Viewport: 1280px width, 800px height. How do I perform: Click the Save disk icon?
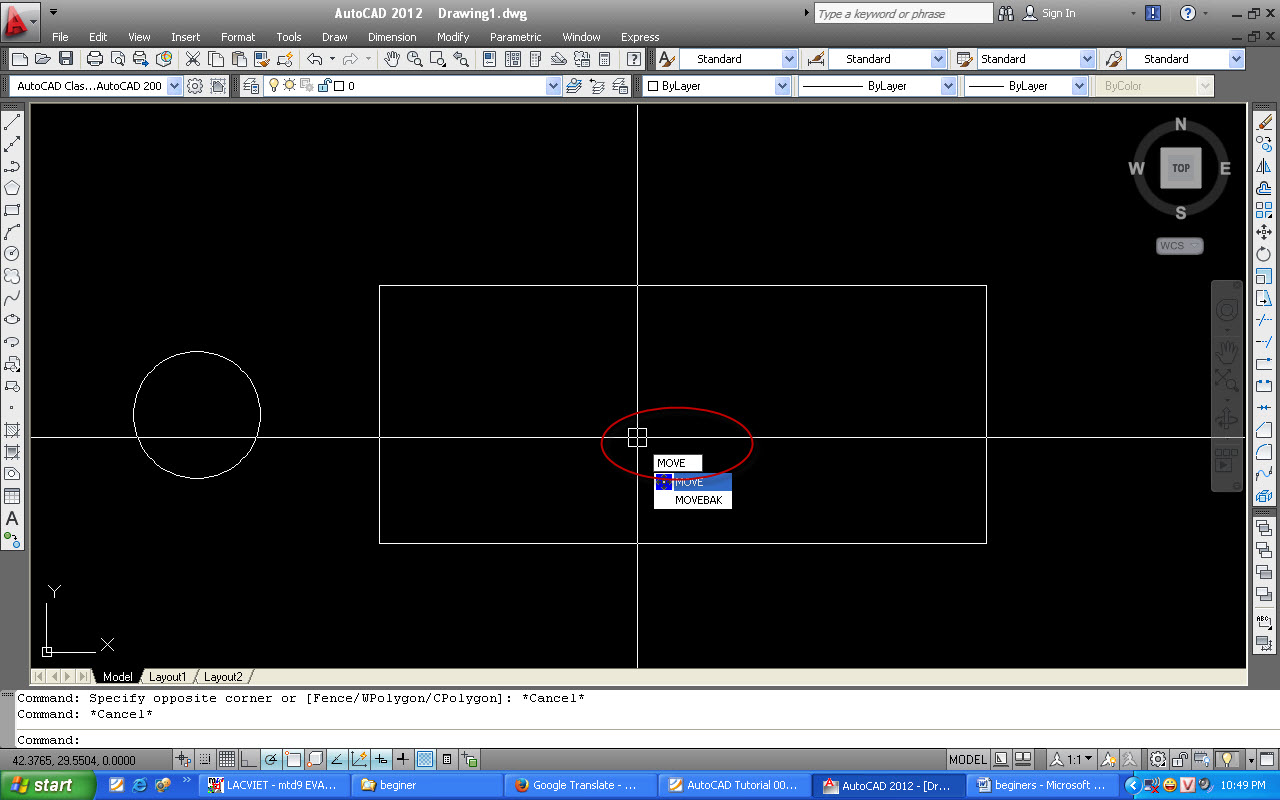(x=66, y=59)
